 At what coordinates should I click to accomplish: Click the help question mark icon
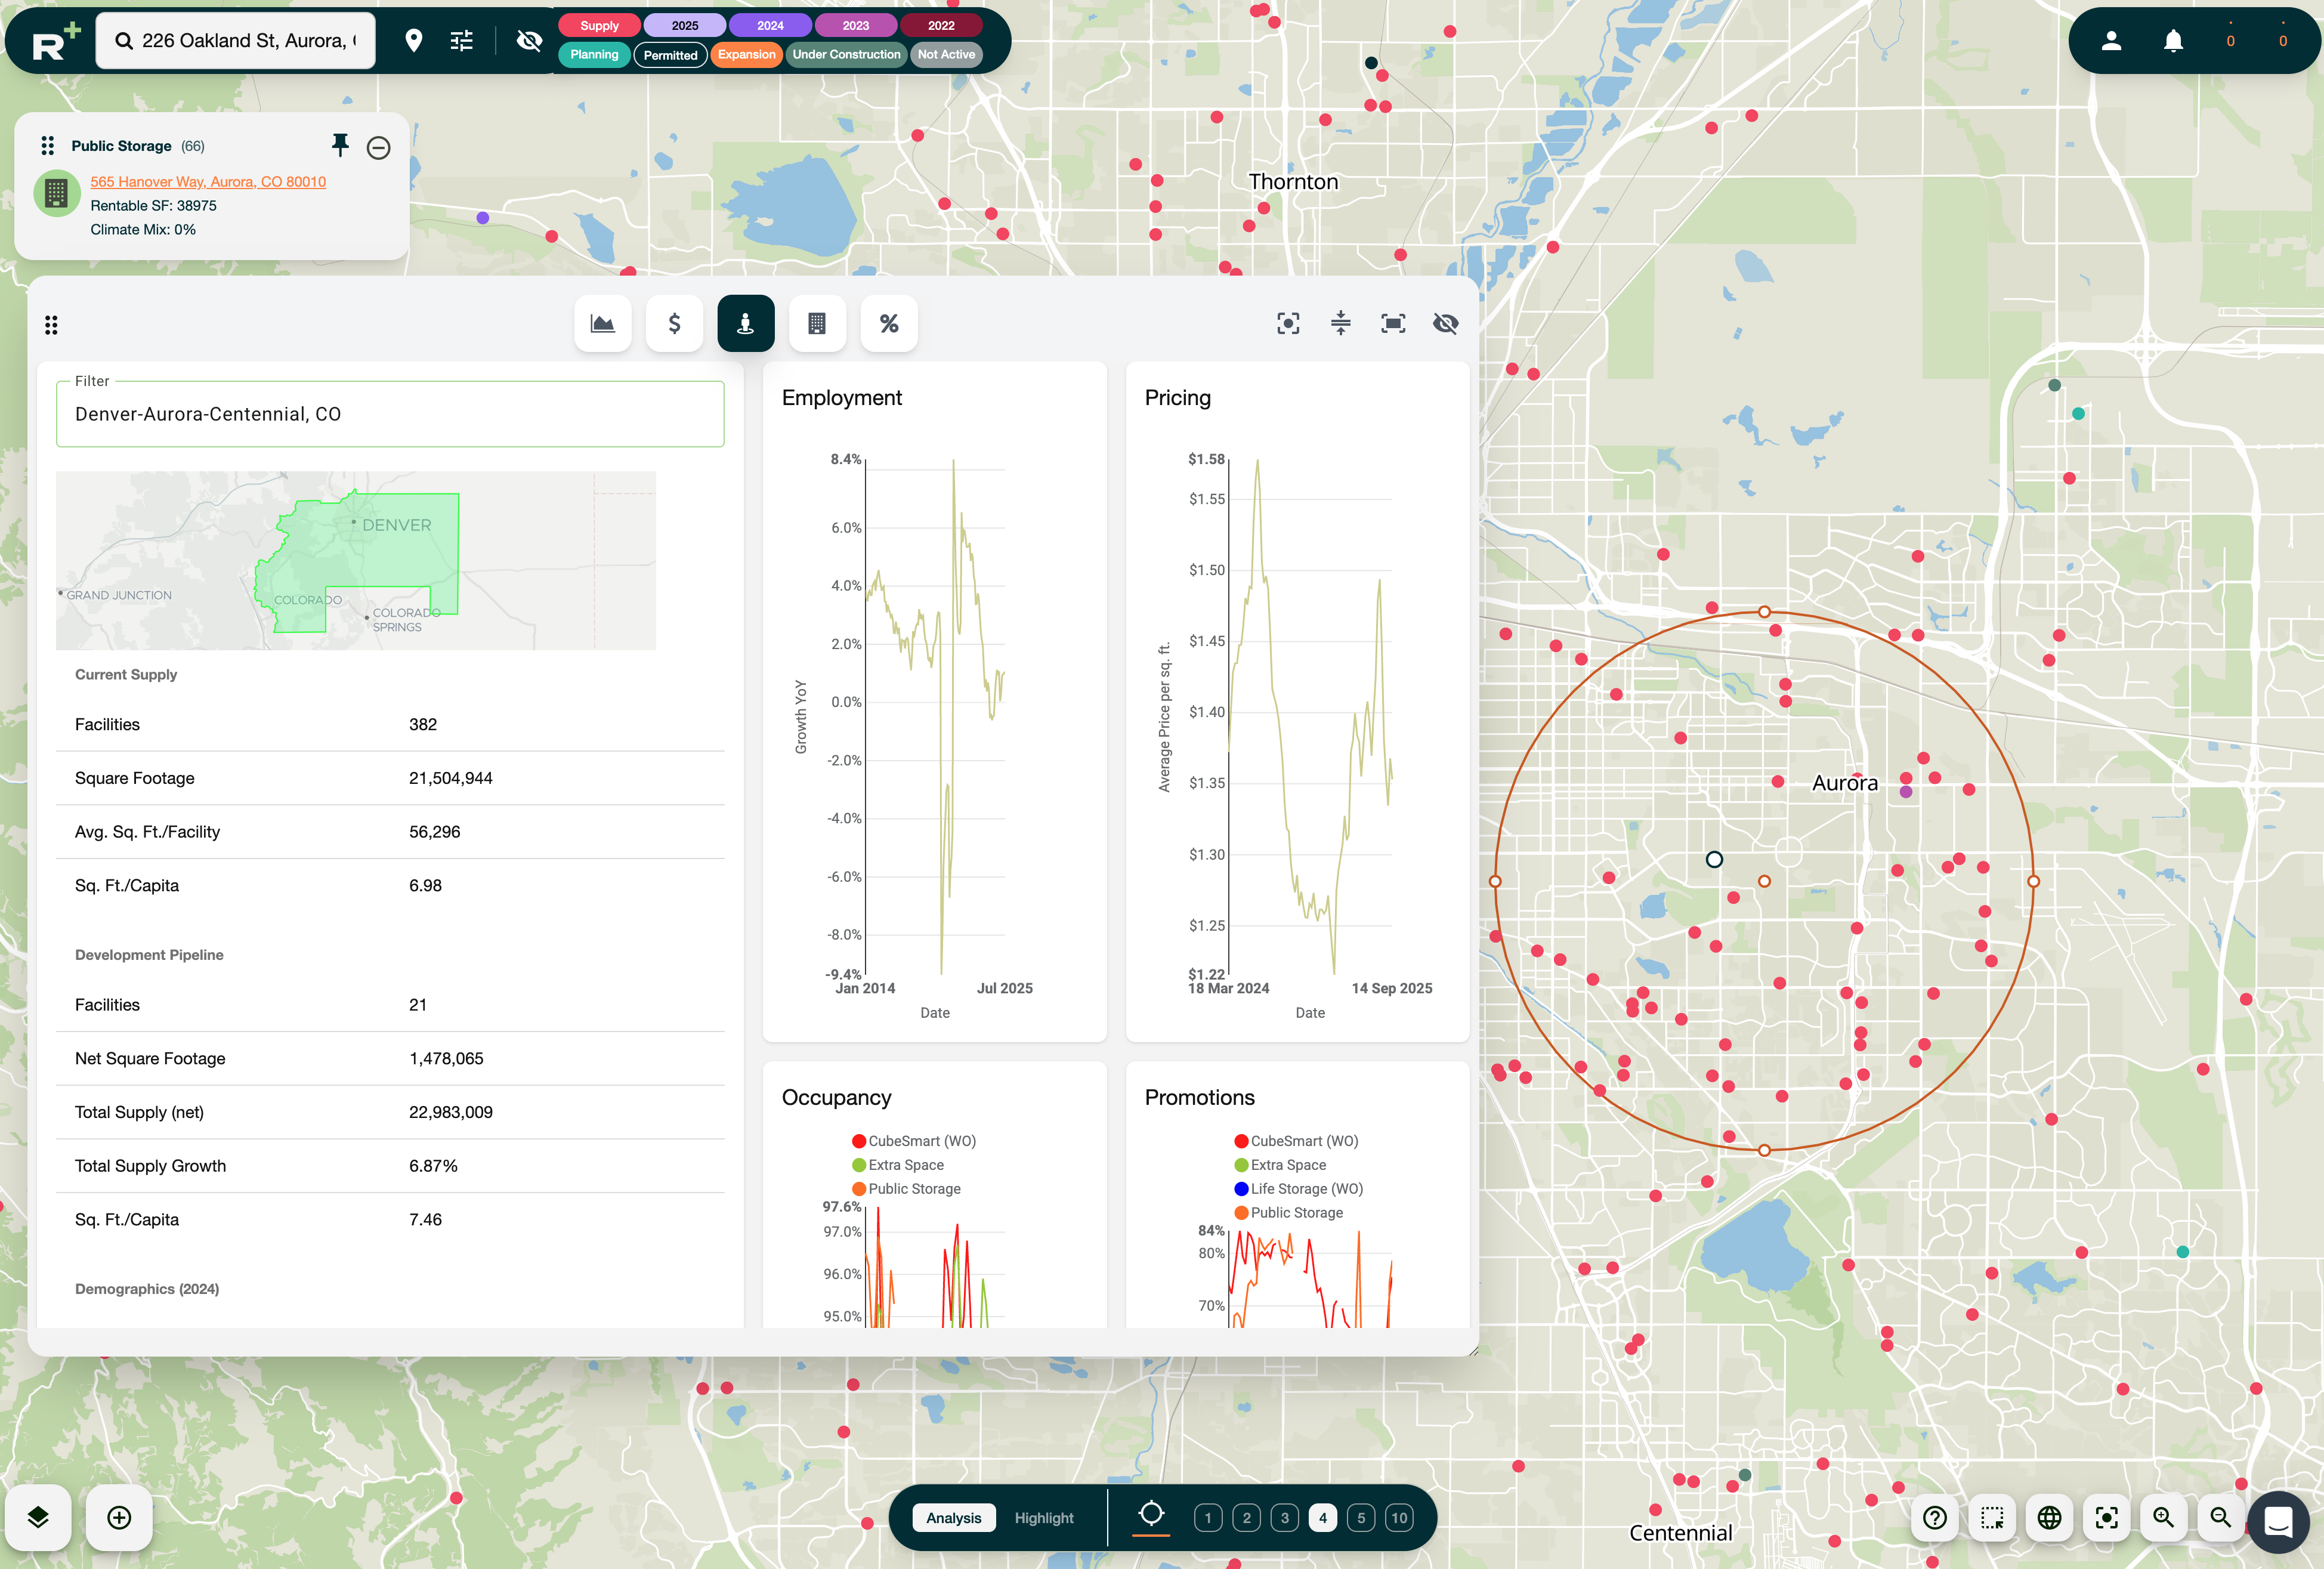click(1936, 1518)
